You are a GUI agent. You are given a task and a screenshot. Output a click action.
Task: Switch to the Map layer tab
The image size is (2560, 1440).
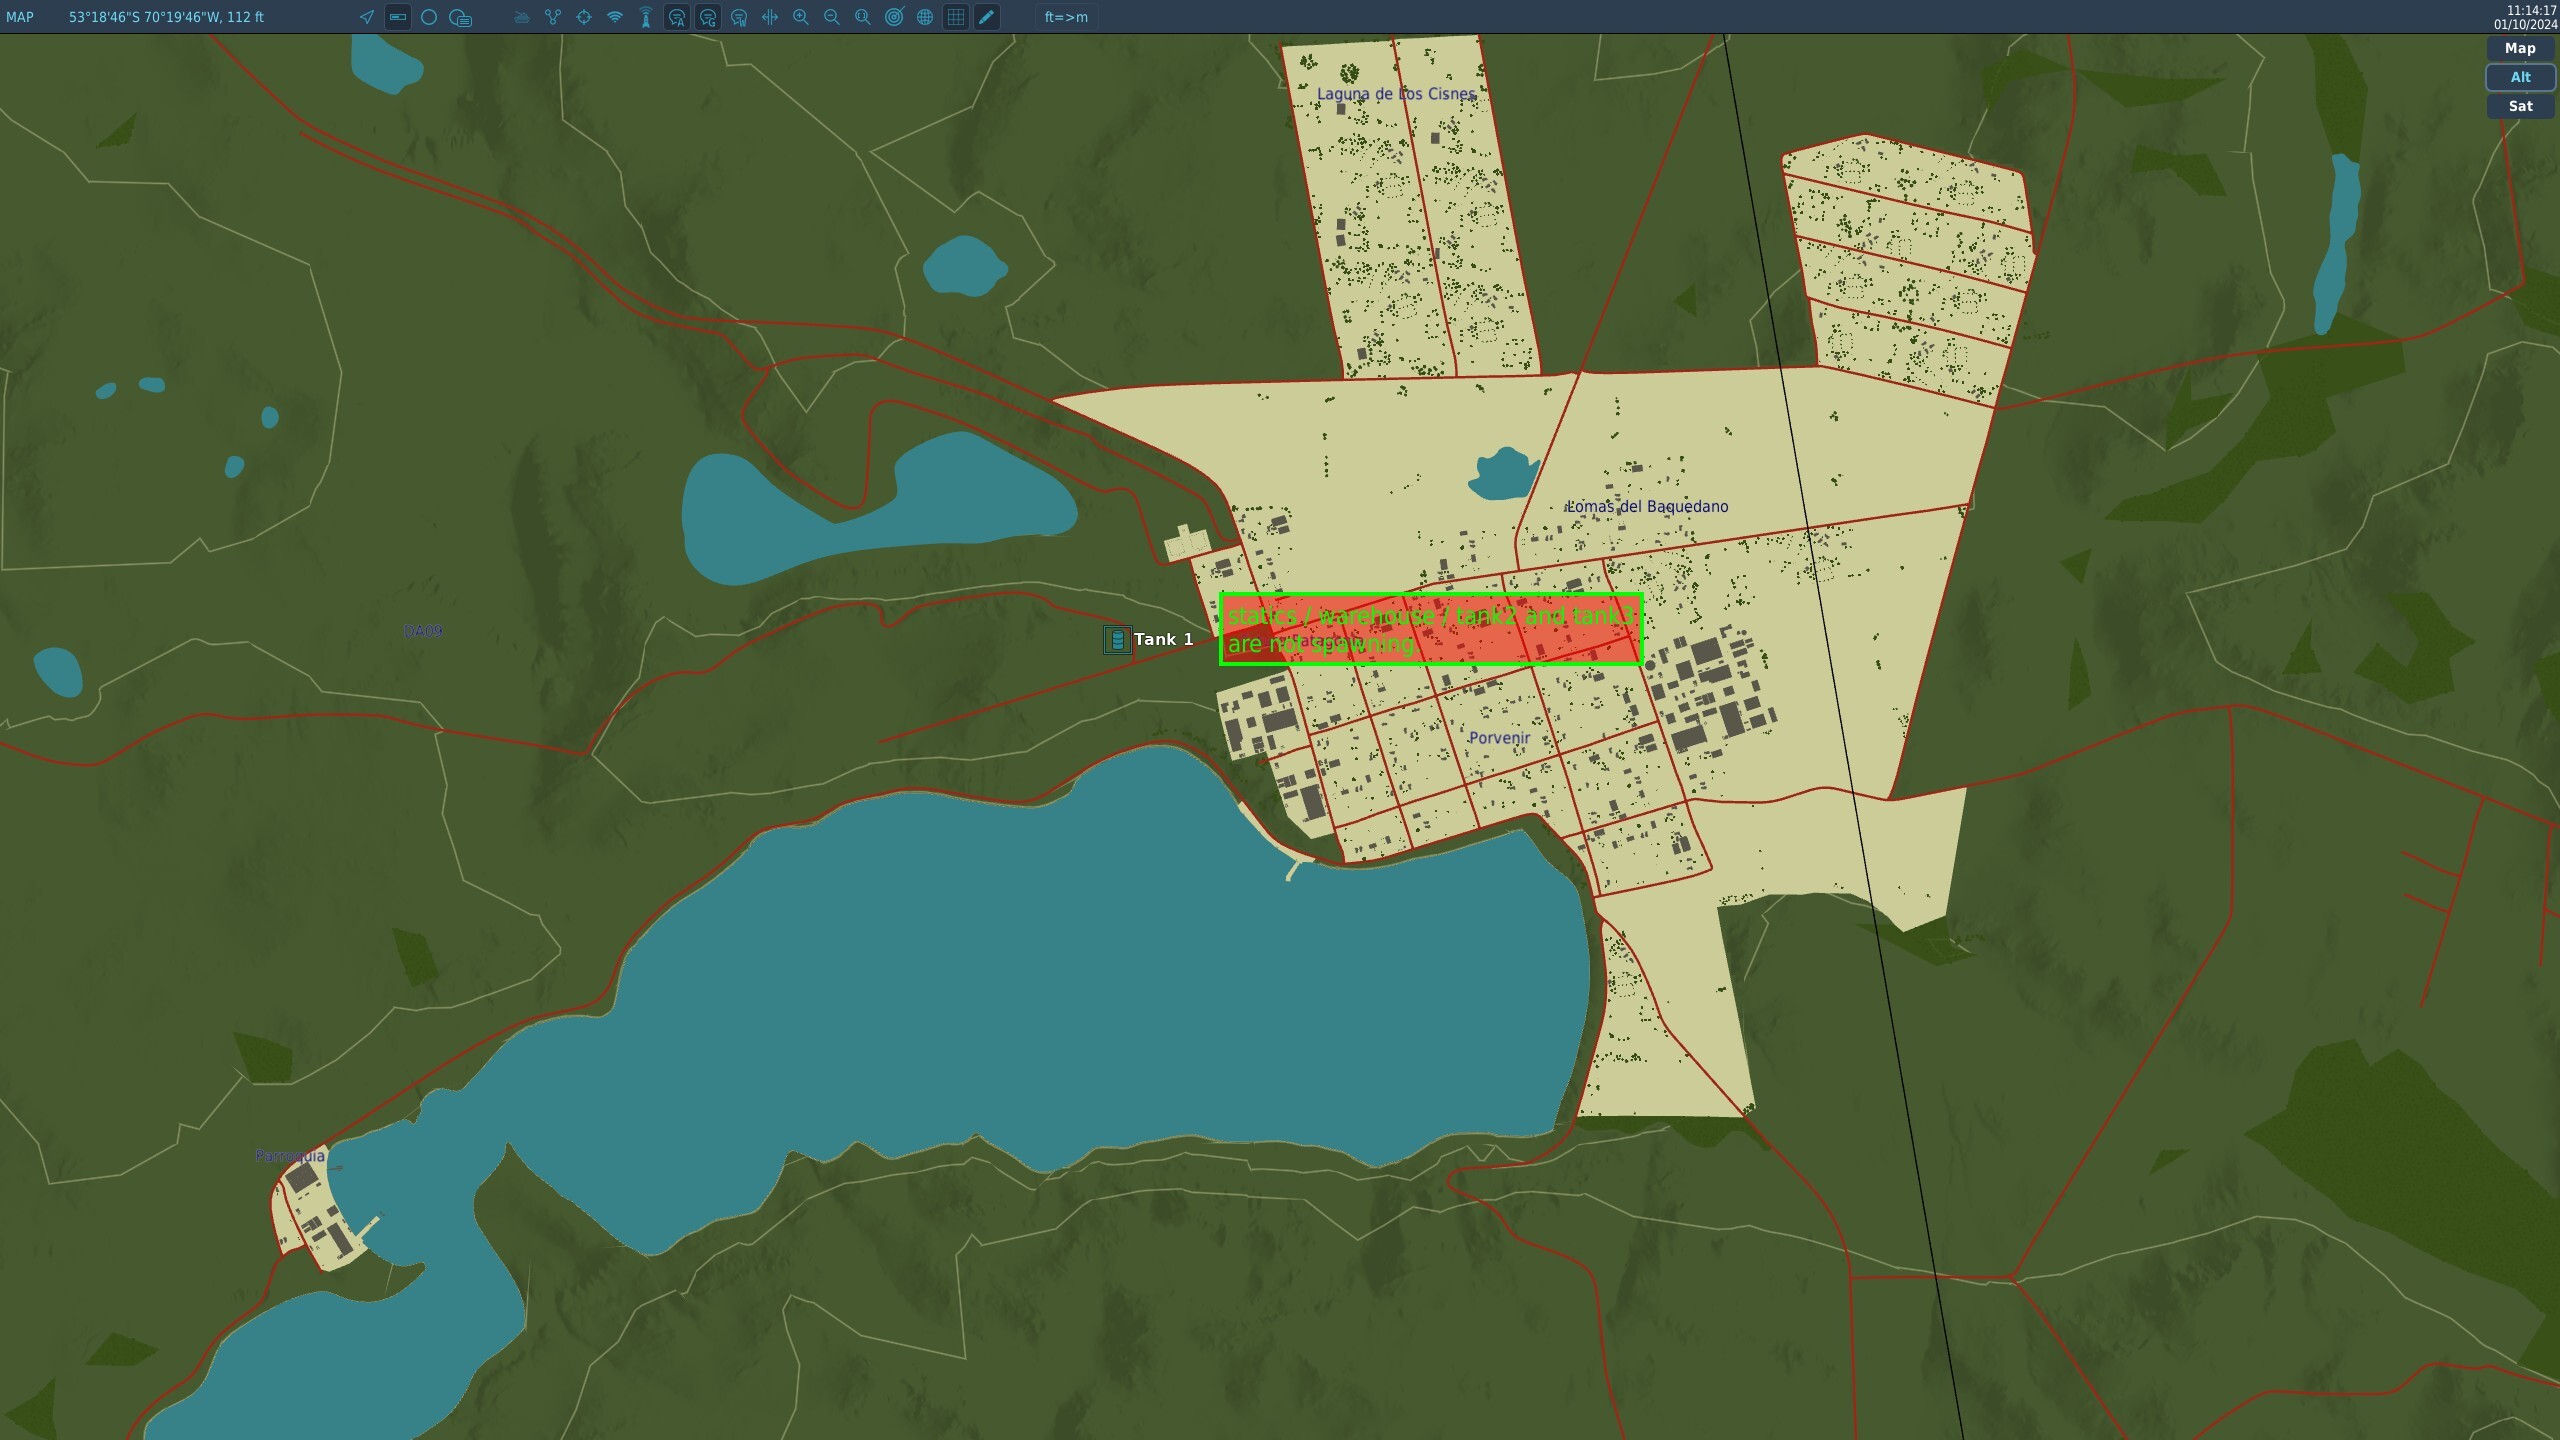[2520, 48]
